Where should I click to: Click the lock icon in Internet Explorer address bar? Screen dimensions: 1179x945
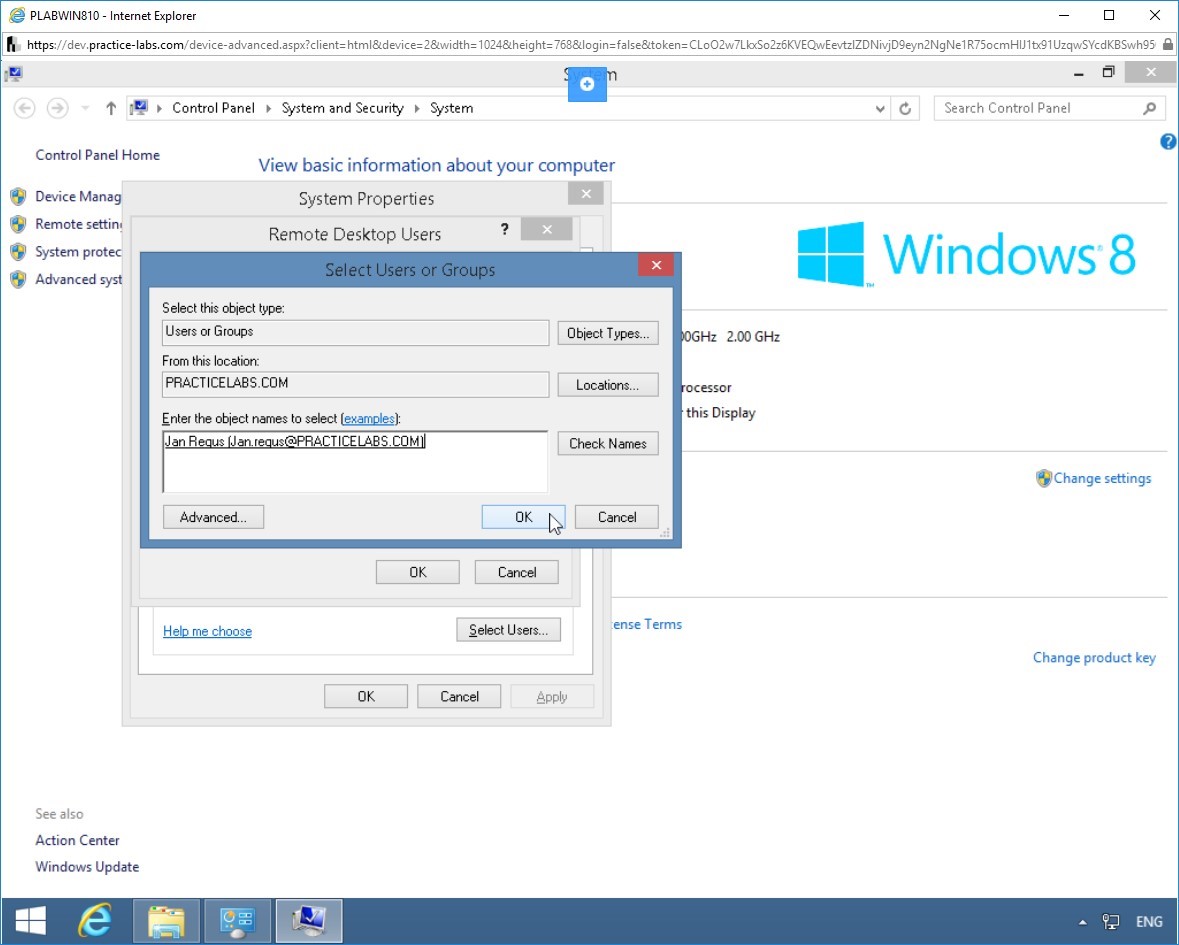point(1168,44)
